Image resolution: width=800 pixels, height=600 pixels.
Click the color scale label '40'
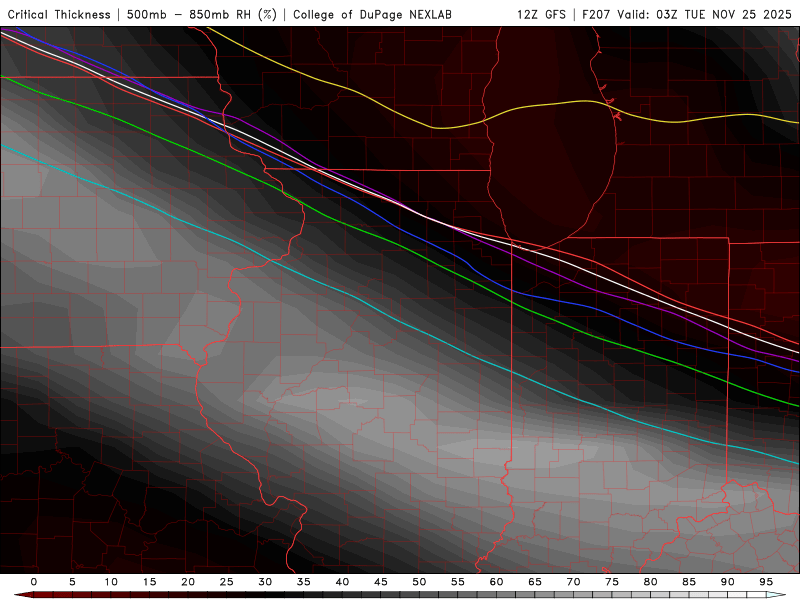tap(342, 582)
